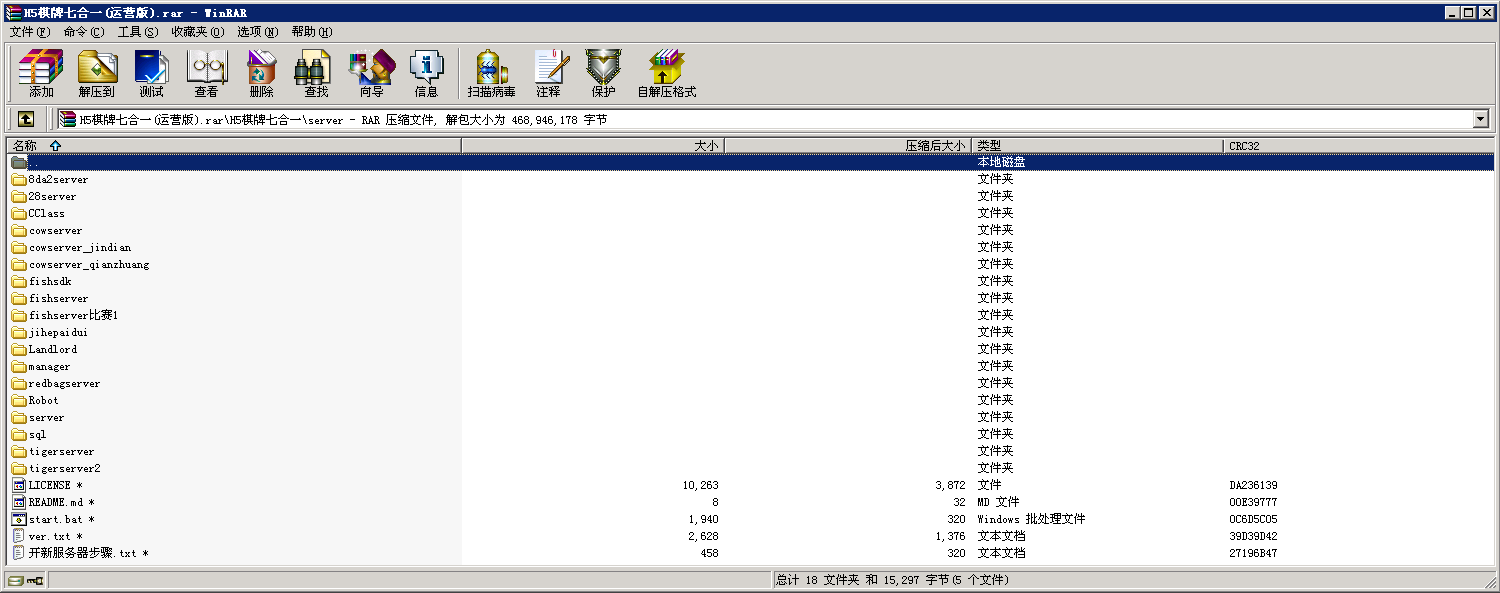The width and height of the screenshot is (1500, 593).
Task: Run the Test (测试) archive tool
Action: 152,73
